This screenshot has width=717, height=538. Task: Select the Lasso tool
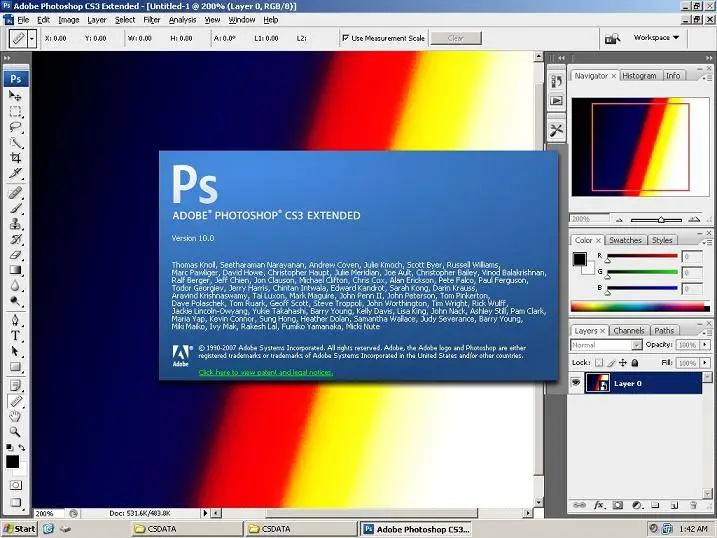tap(15, 127)
